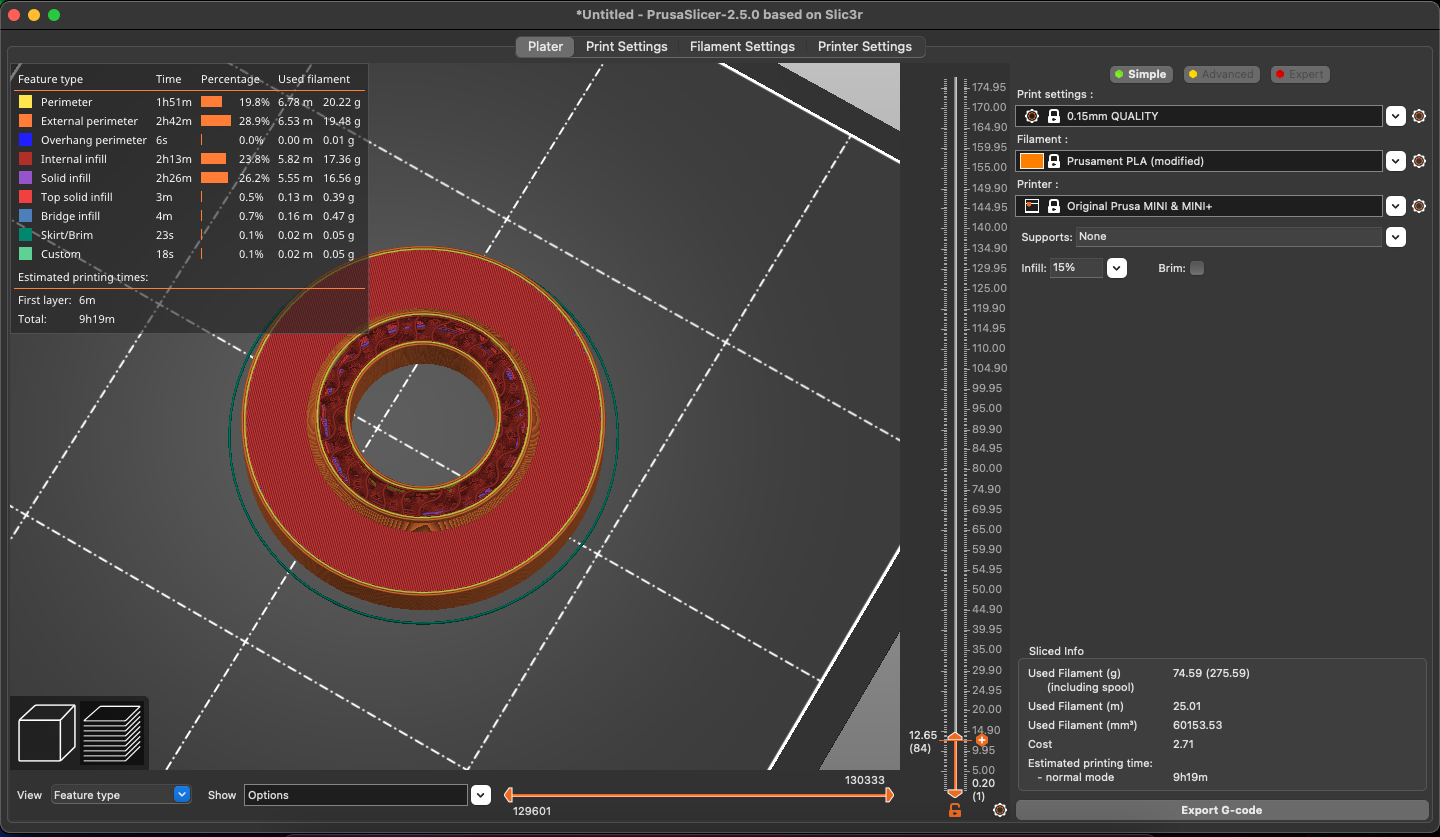The height and width of the screenshot is (837, 1440).
Task: Open the Supports dropdown
Action: click(1396, 237)
